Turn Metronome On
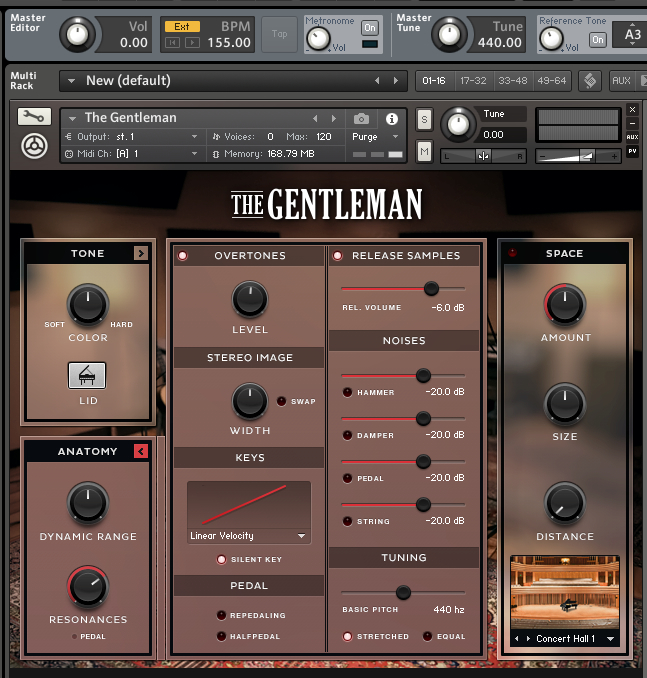Screen dimensions: 647x678 pyautogui.click(x=370, y=28)
